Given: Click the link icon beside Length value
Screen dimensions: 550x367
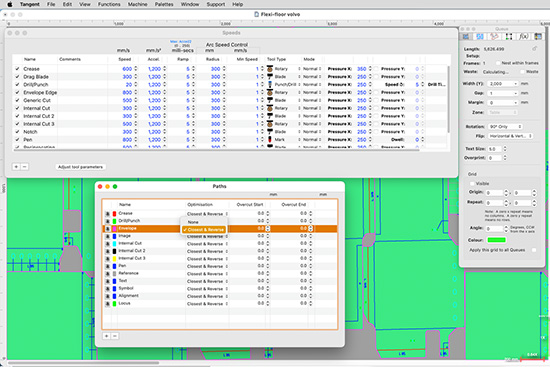Looking at the screenshot, I should click(535, 49).
